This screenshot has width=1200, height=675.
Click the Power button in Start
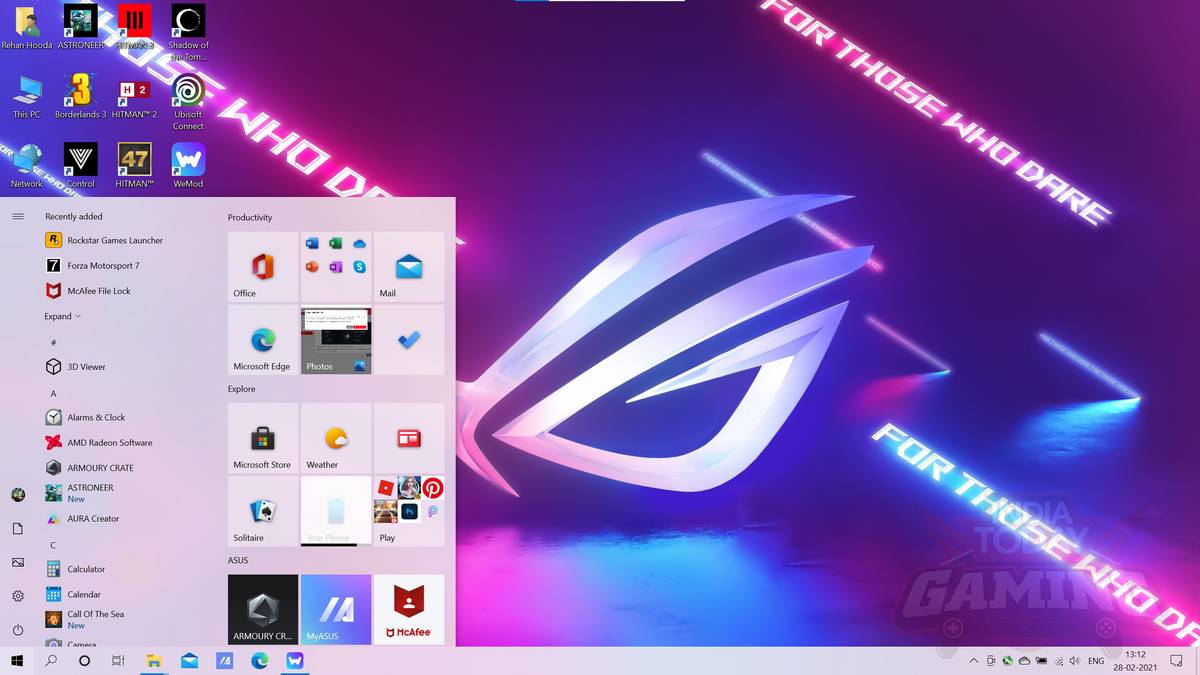click(x=18, y=630)
